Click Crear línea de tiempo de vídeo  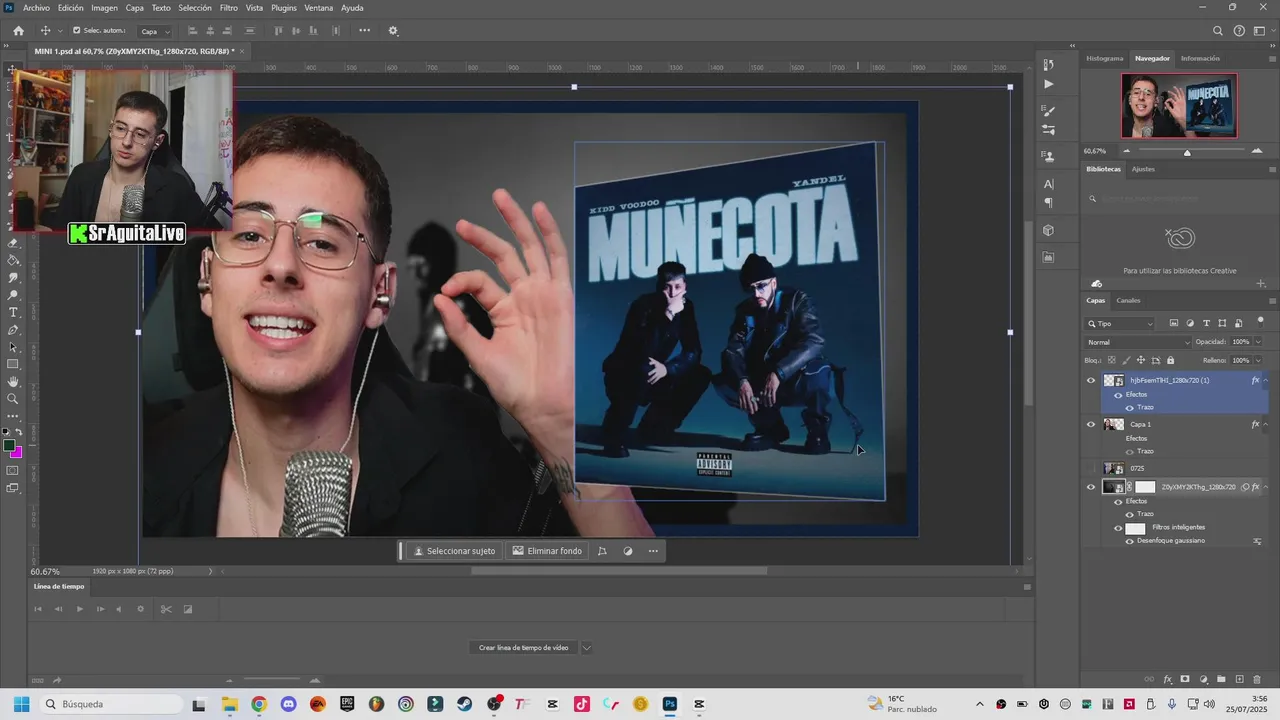click(523, 648)
